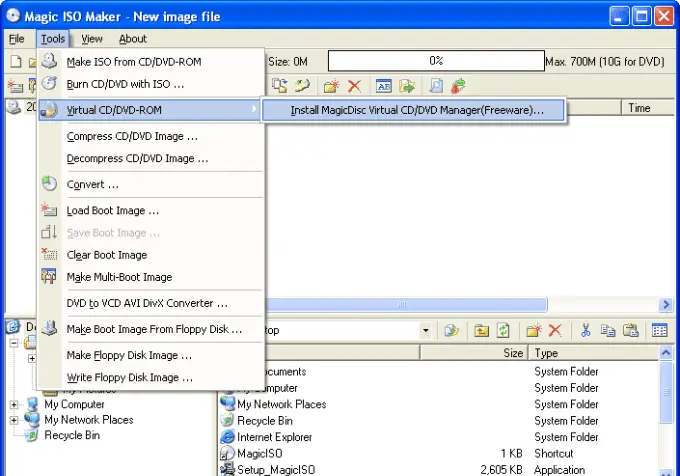Select Load Boot Image entry

click(x=151, y=211)
